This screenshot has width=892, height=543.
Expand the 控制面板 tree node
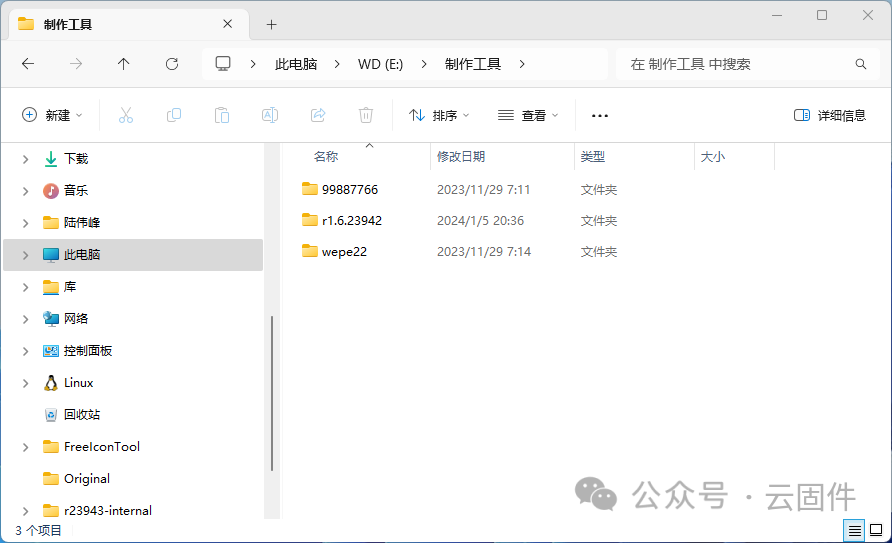[25, 351]
